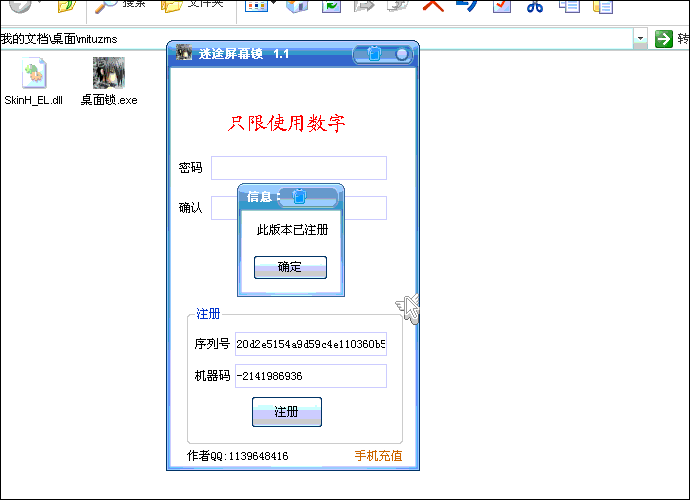Click the 机器码 machine code field
This screenshot has height=500, width=690.
pyautogui.click(x=311, y=376)
